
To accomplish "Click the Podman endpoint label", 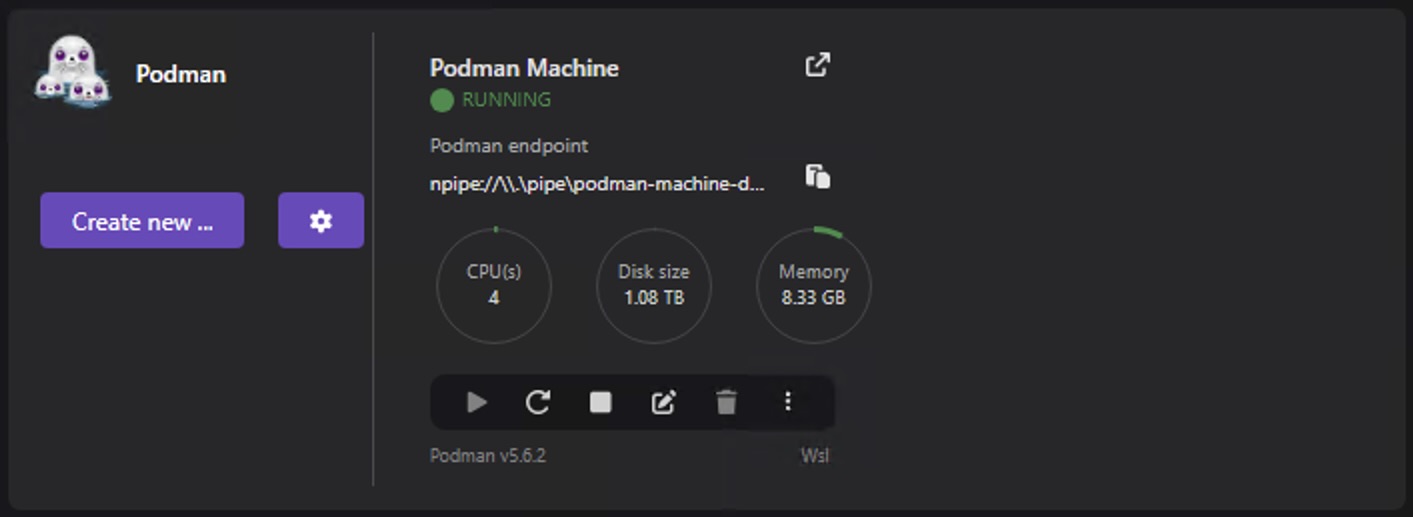I will 509,146.
